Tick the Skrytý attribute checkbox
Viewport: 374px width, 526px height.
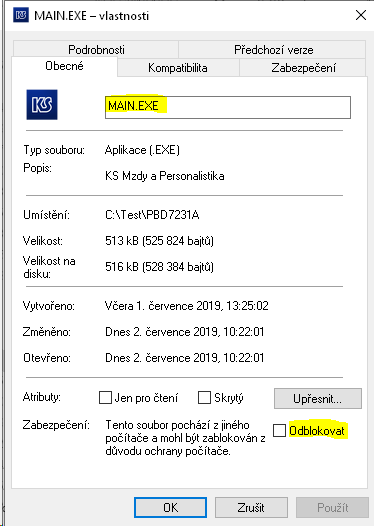click(x=204, y=398)
